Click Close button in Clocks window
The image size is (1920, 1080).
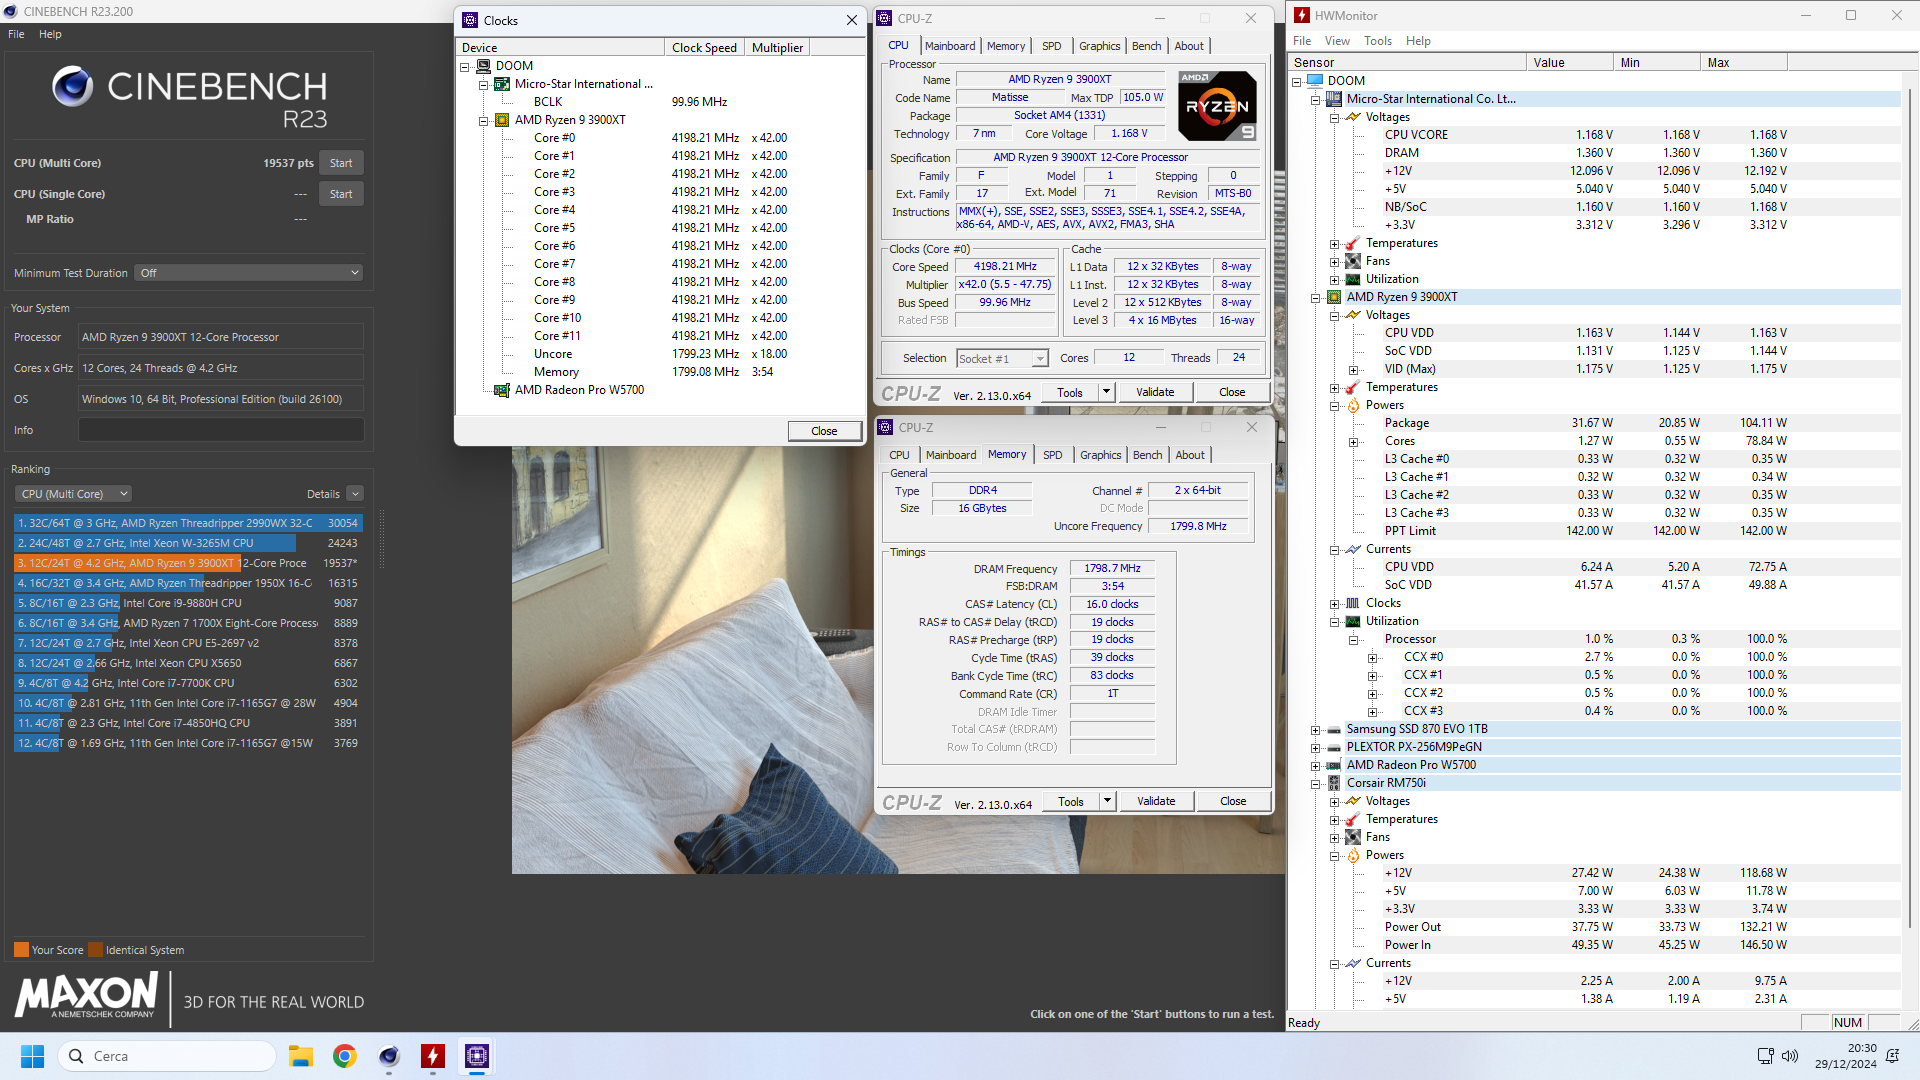pos(824,431)
